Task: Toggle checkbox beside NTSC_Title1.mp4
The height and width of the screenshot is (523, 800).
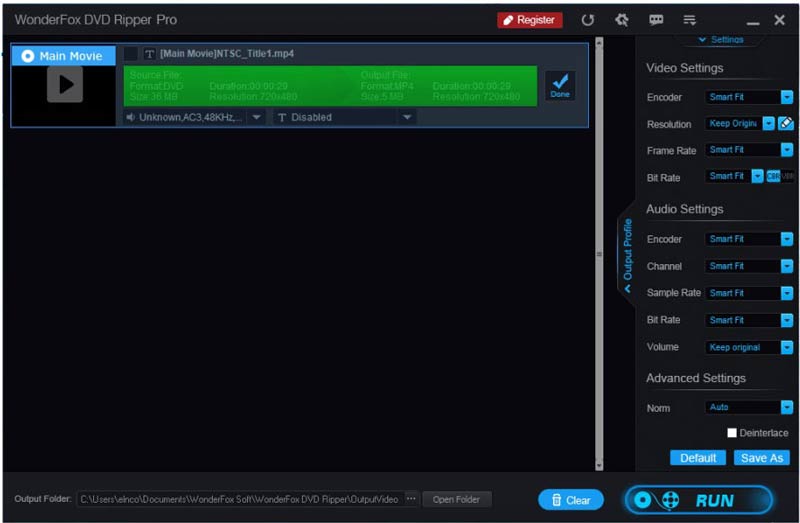Action: tap(131, 54)
